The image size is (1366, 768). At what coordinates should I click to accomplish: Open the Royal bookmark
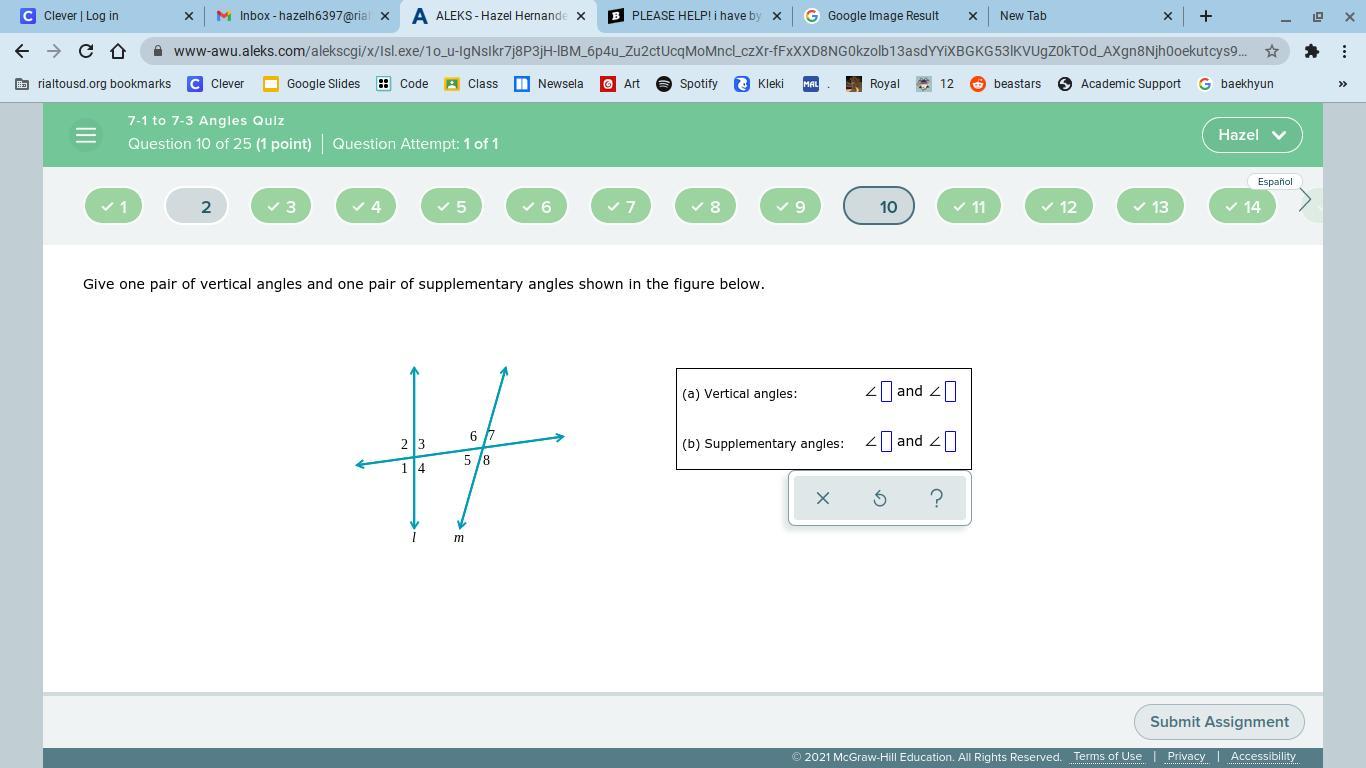(x=873, y=84)
